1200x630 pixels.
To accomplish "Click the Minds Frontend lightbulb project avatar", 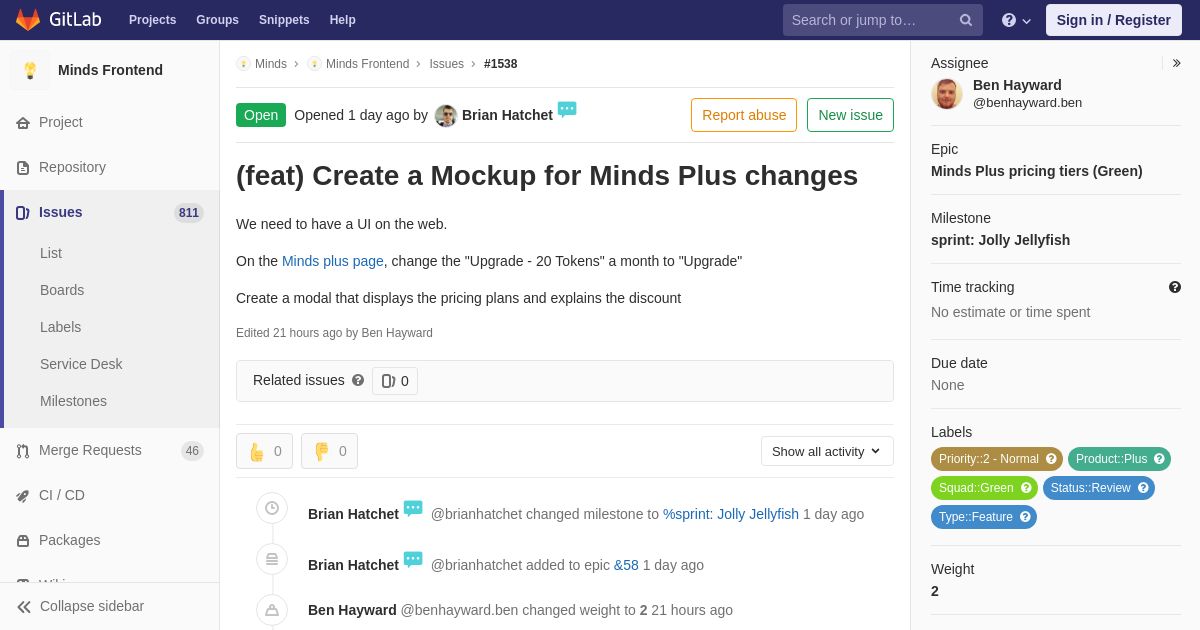I will [x=30, y=70].
